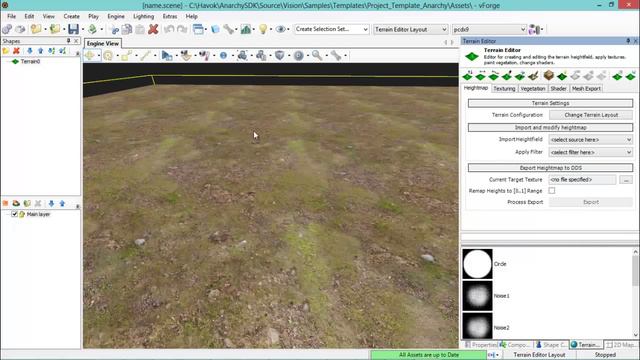
Task: Select the Noise2 brush thumbnail
Action: [x=477, y=327]
